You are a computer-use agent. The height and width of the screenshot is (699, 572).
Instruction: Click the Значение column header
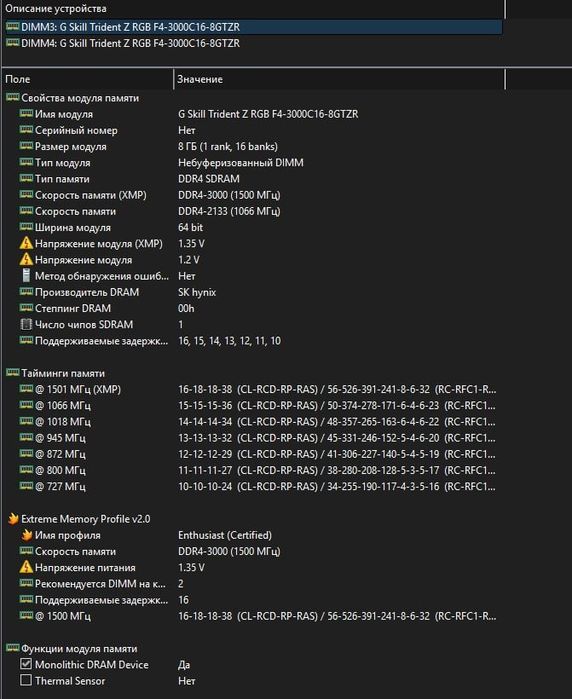pos(339,79)
